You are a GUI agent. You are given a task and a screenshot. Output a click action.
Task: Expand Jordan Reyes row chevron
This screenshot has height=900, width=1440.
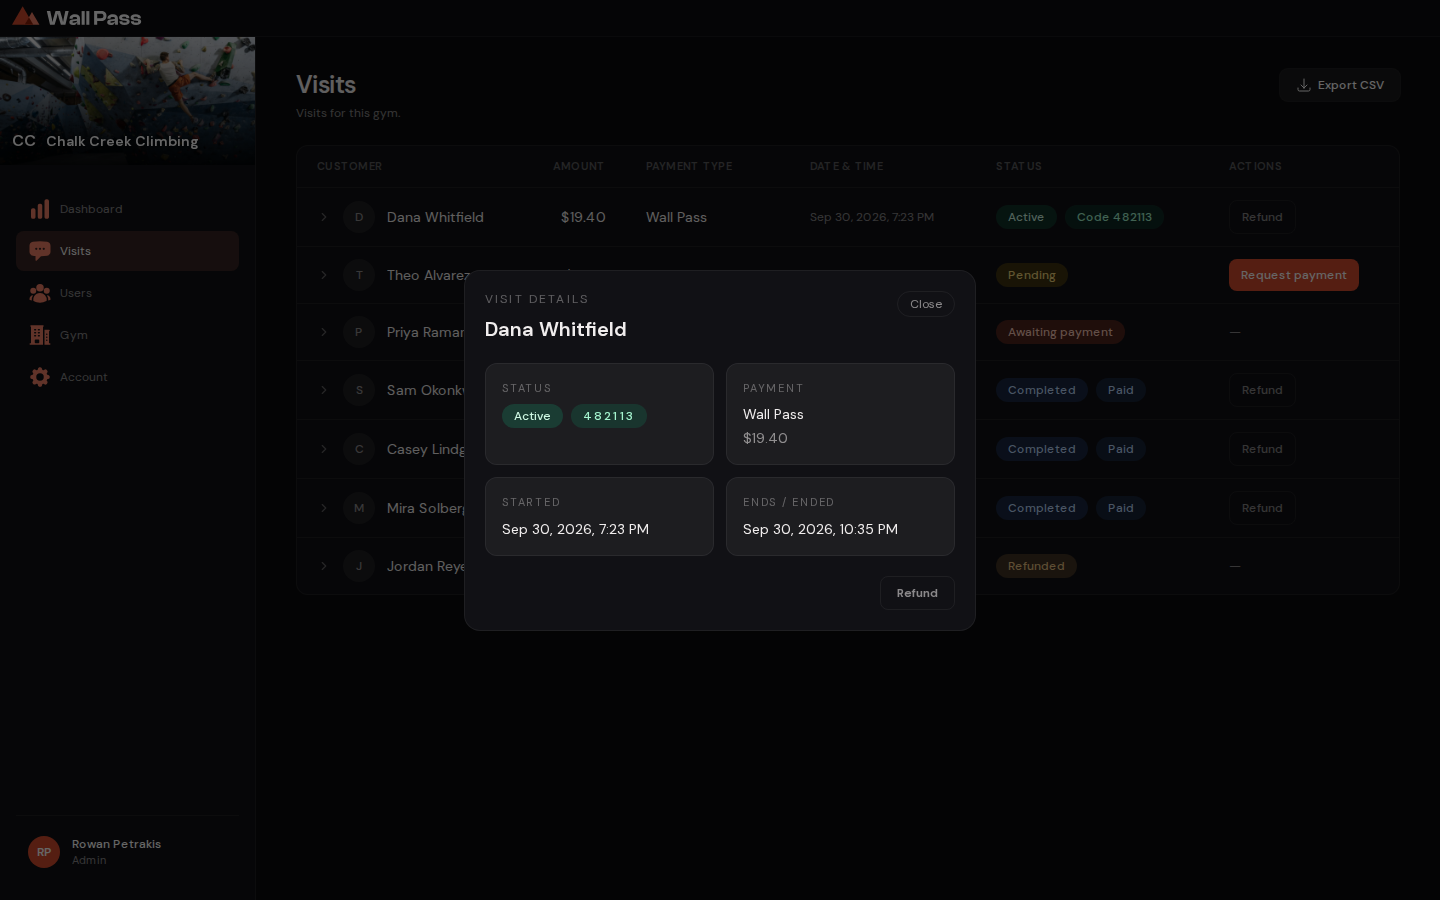pyautogui.click(x=324, y=566)
